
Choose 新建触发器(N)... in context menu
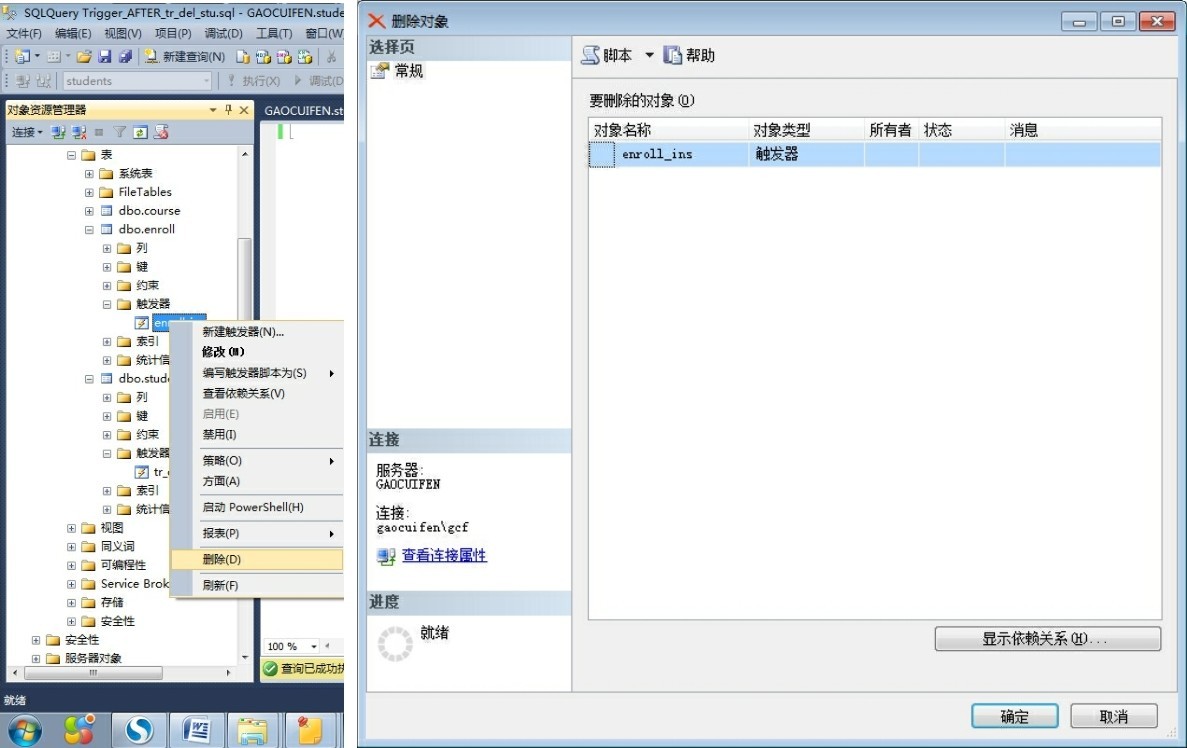[257, 332]
